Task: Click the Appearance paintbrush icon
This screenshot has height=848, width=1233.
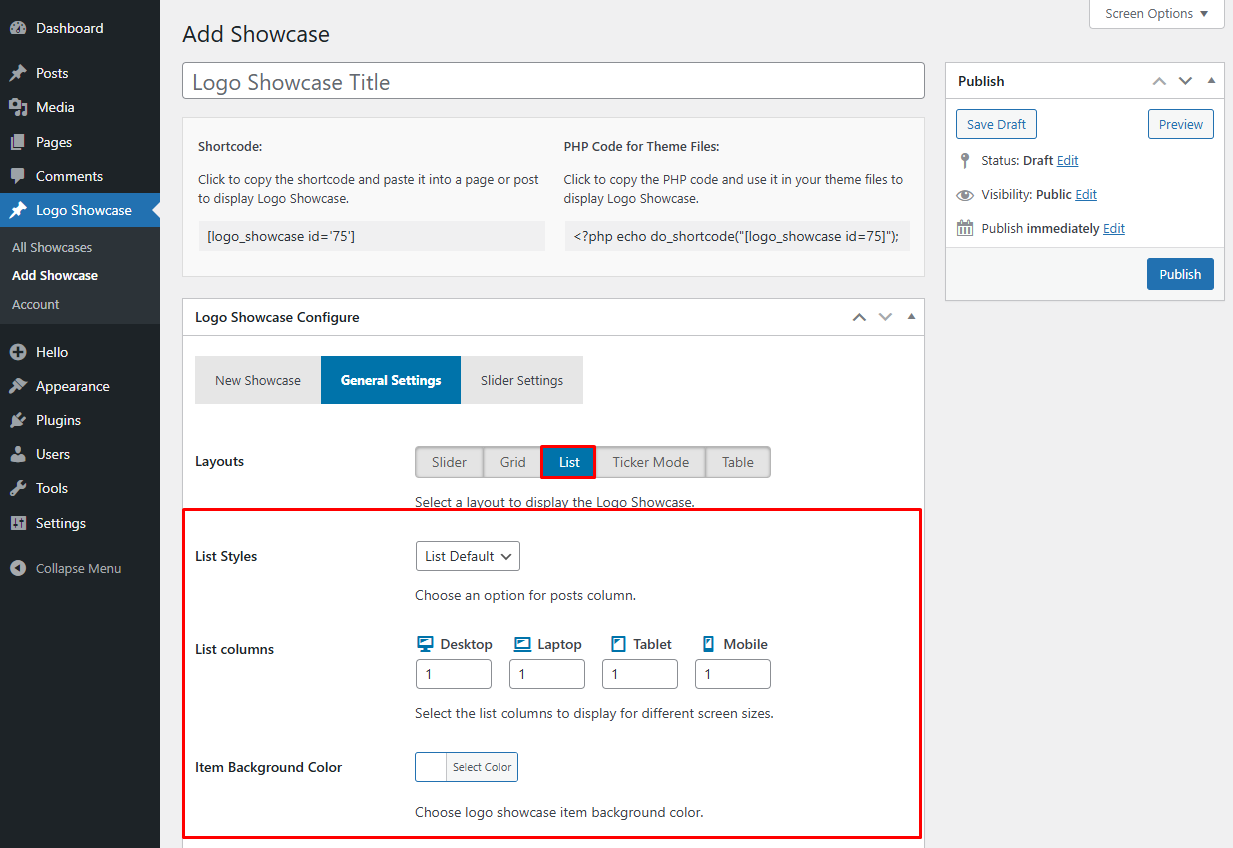Action: point(18,386)
